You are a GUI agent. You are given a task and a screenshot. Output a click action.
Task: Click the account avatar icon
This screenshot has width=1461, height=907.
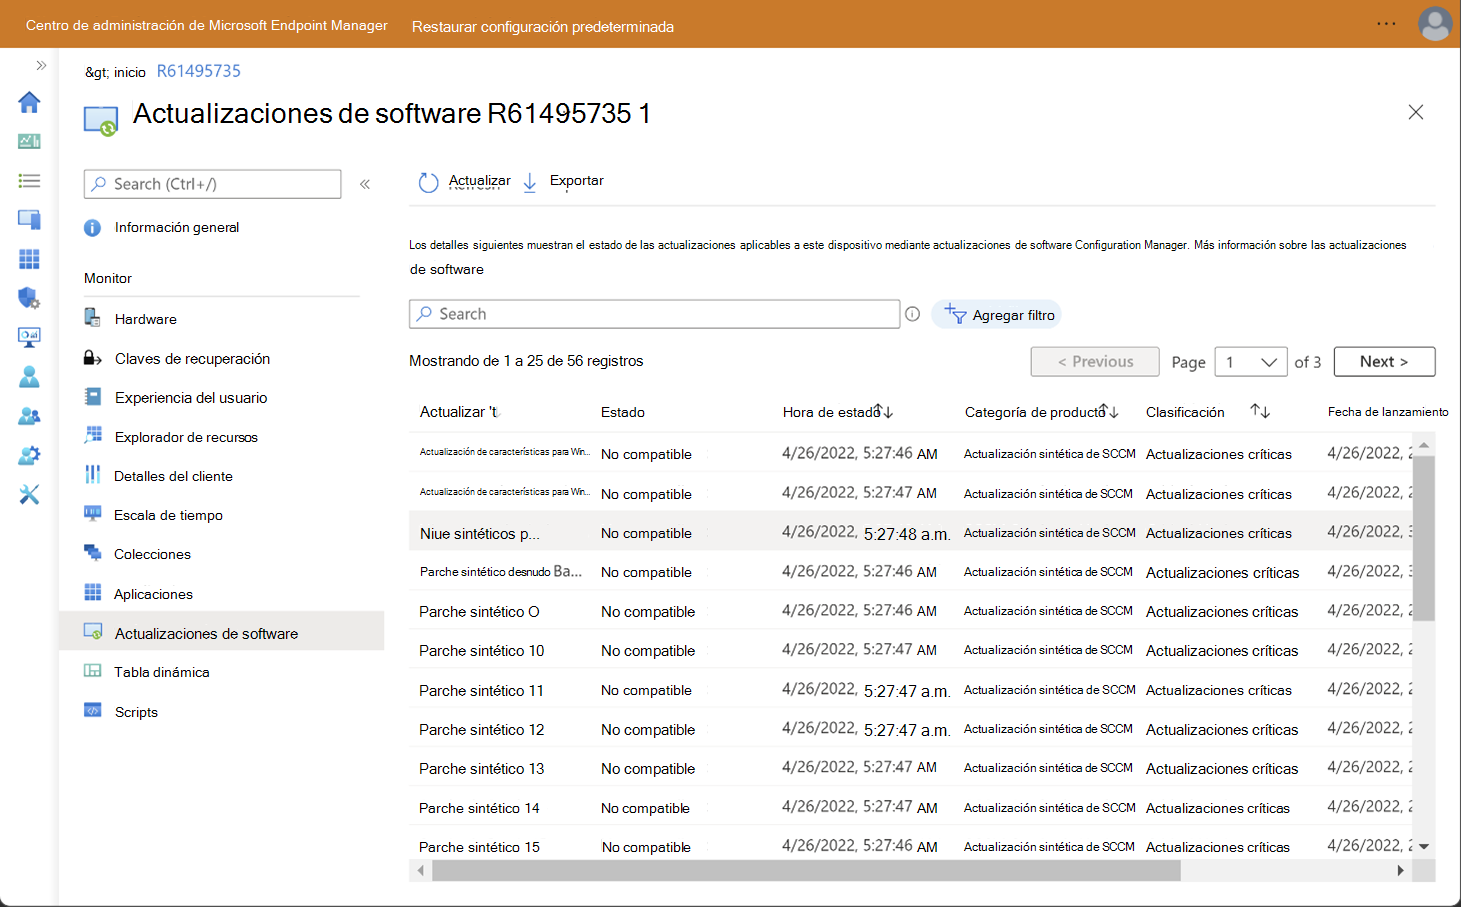click(1435, 24)
